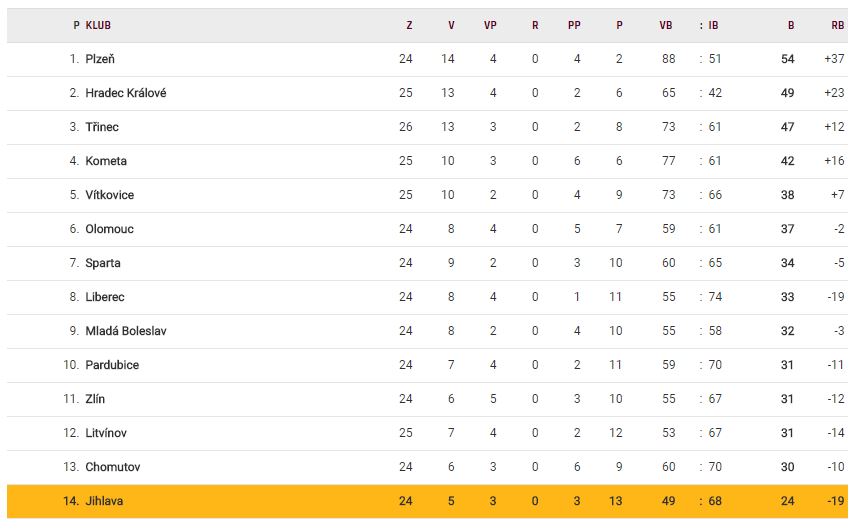Click the VB goals-for column header
Screen dimensions: 856x530
(x=666, y=26)
